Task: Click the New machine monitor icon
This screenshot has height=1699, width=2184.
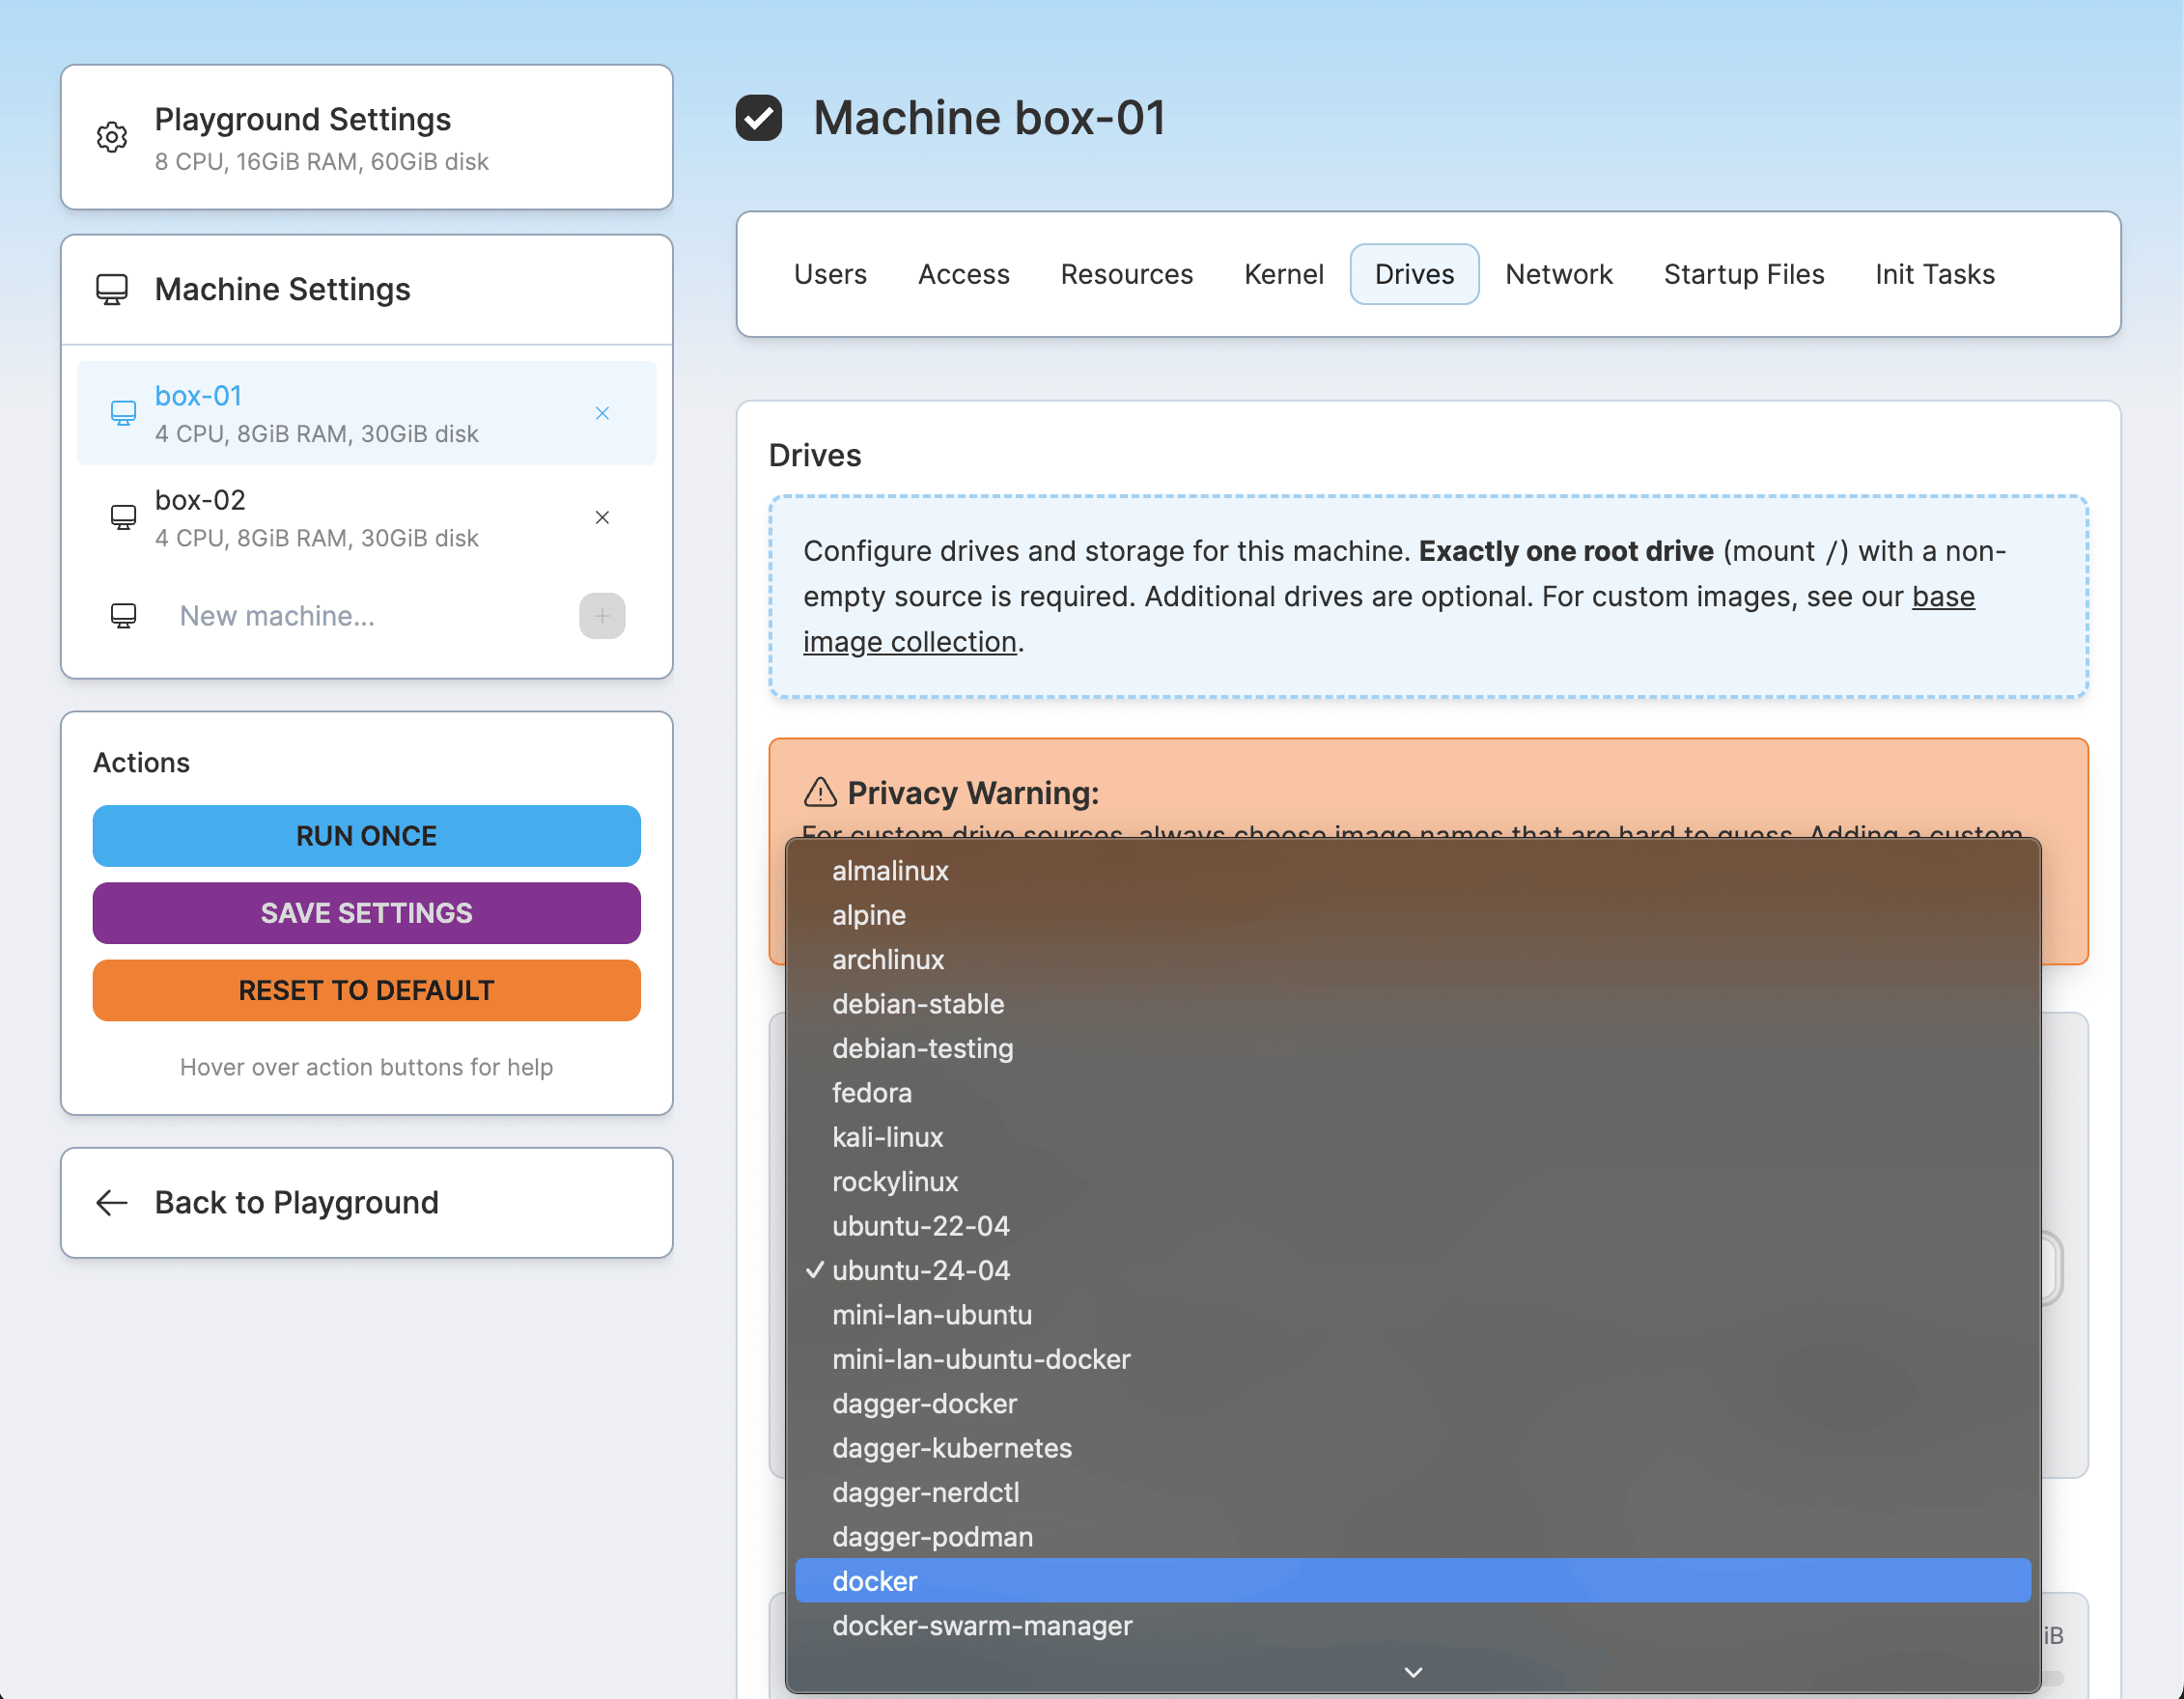Action: (x=123, y=616)
